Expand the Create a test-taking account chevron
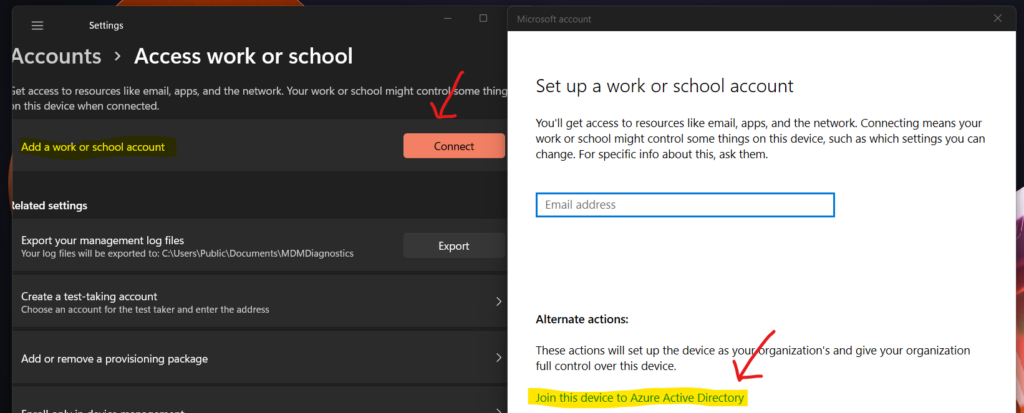The height and width of the screenshot is (413, 1024). tap(498, 301)
